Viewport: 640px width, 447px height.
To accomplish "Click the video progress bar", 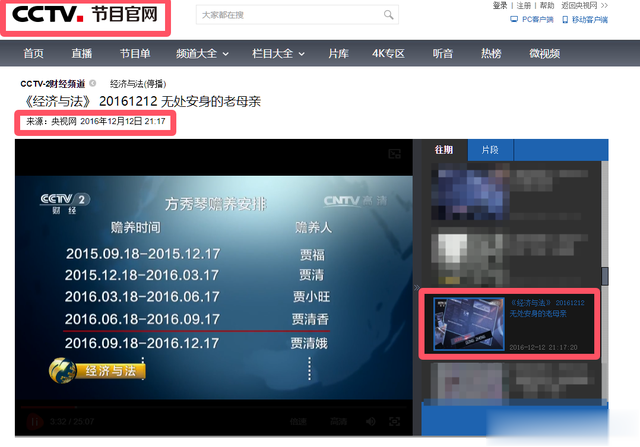I will 214,407.
